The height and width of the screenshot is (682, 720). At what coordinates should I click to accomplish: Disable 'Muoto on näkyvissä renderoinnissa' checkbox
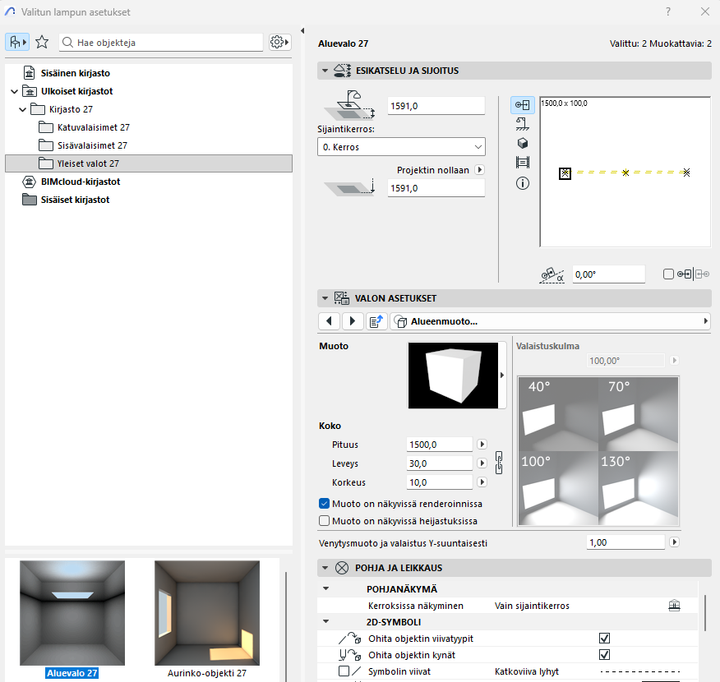coord(324,503)
